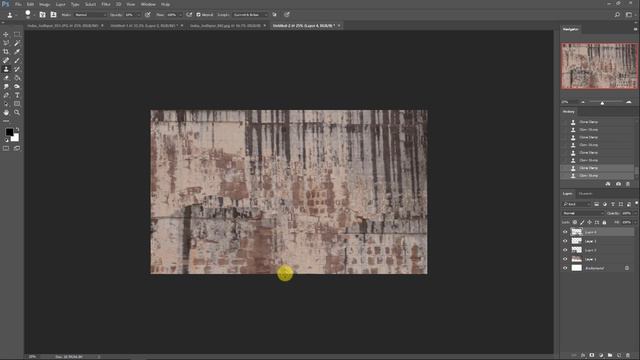Select the Eraser tool
Image resolution: width=640 pixels, height=360 pixels.
(6, 78)
